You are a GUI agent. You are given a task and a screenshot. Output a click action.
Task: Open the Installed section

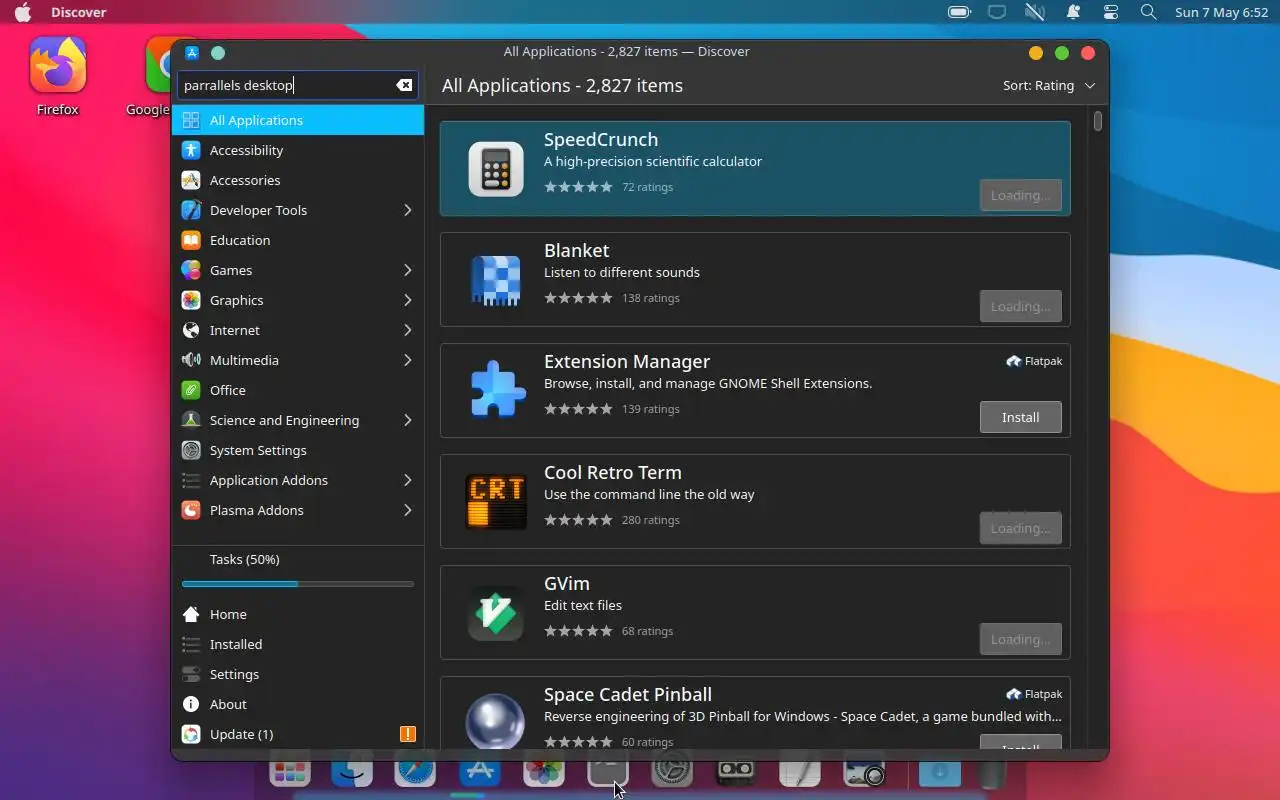[298, 644]
